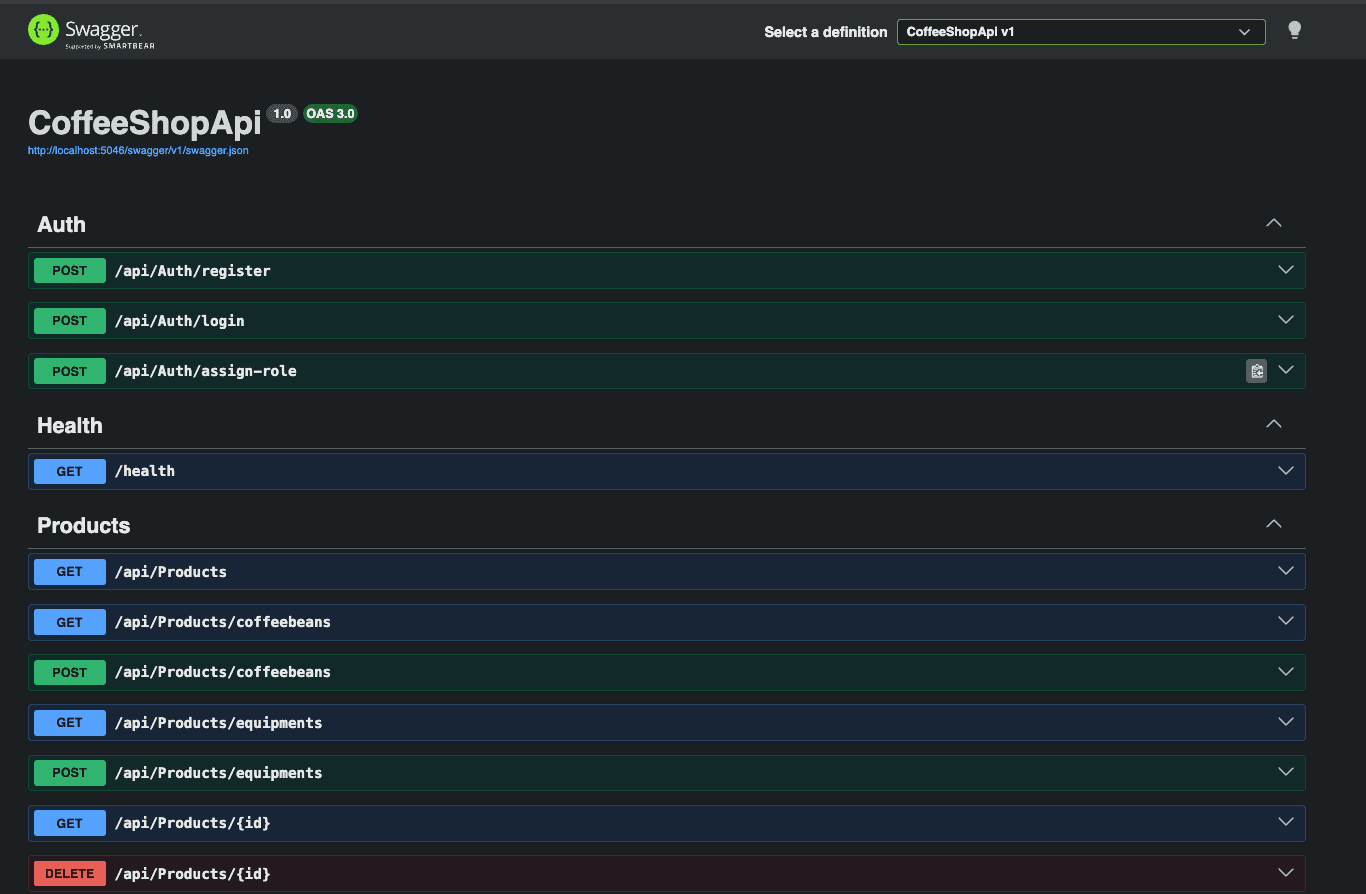Expand the GET equipments endpoint chevron
Screen dimensions: 1366x894
point(1286,721)
